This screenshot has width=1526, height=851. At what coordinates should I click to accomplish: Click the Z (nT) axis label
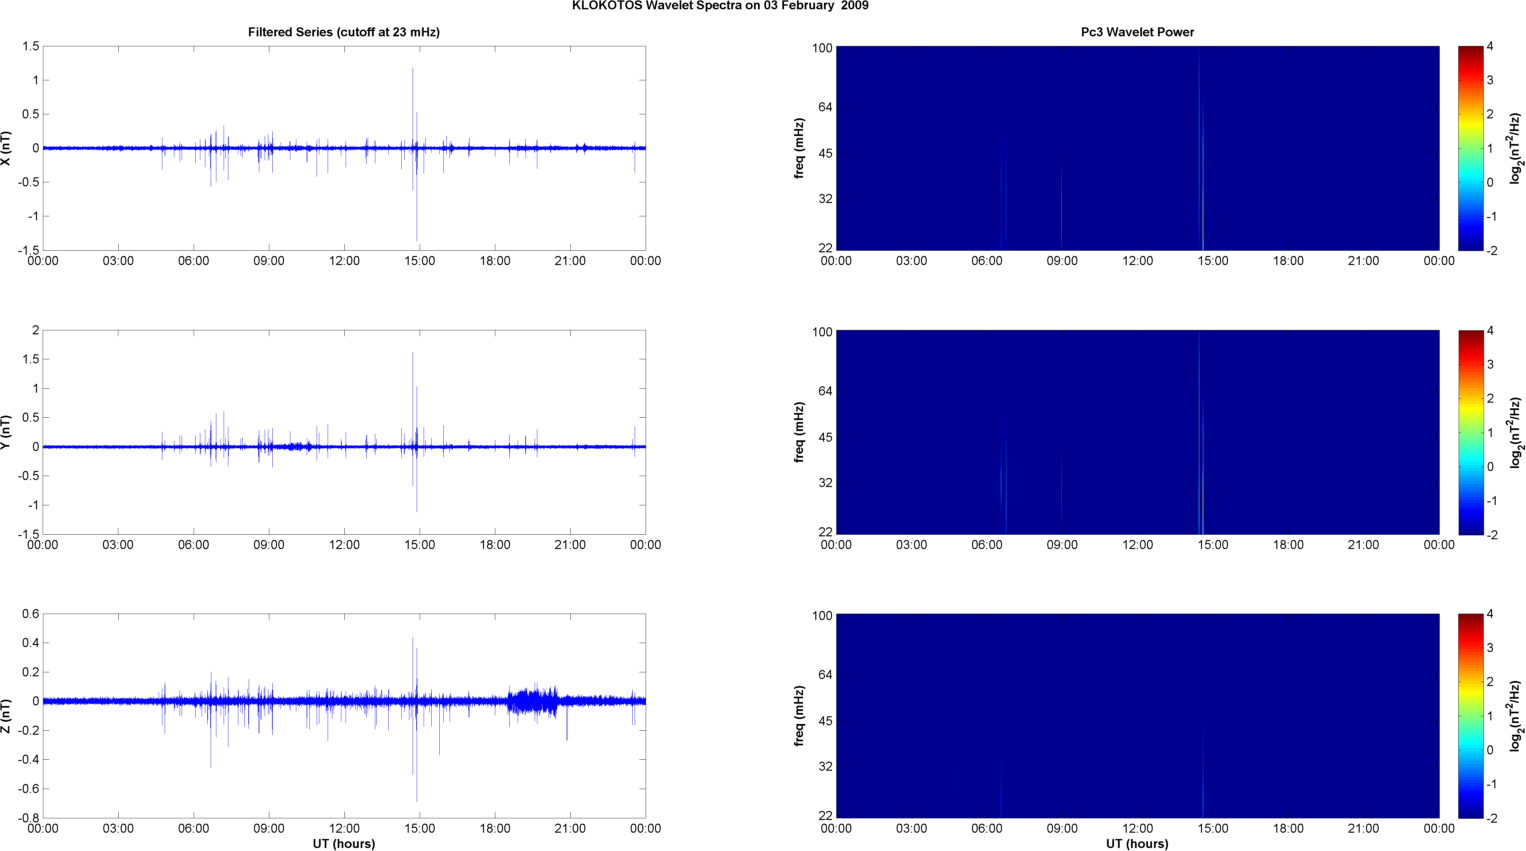tap(6, 716)
